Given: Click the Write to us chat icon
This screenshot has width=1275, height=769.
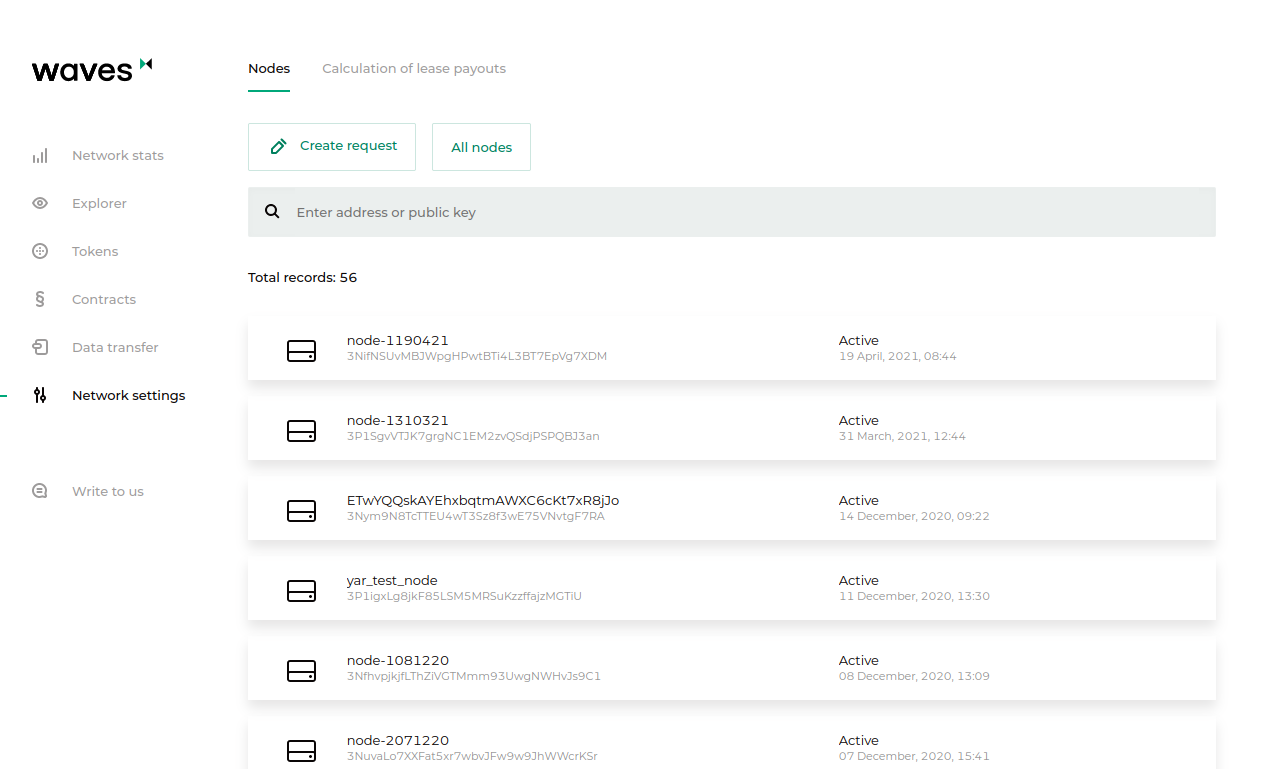Looking at the screenshot, I should (40, 492).
